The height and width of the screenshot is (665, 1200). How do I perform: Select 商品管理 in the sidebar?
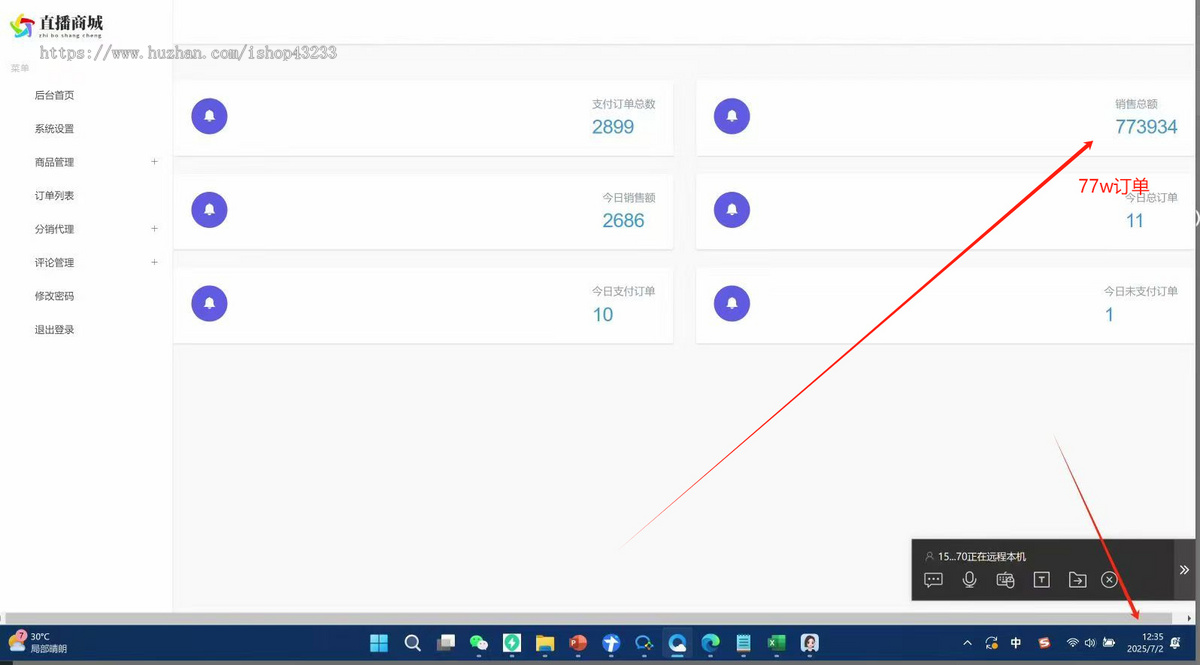coord(54,162)
